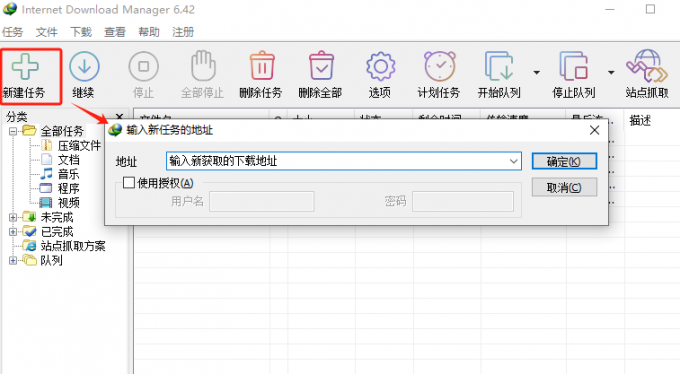Click the 全部任务 open folder icon
This screenshot has width=680, height=374.
pos(29,131)
